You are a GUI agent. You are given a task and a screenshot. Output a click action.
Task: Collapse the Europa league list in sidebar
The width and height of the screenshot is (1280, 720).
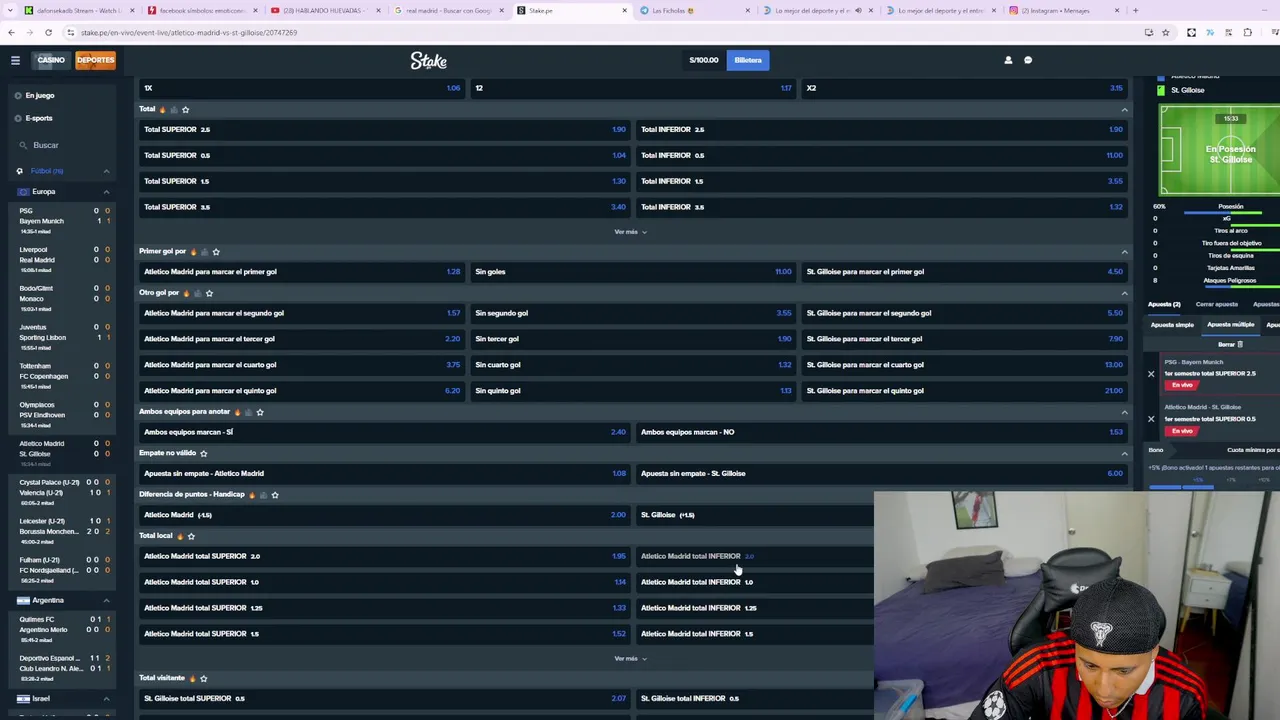[106, 192]
